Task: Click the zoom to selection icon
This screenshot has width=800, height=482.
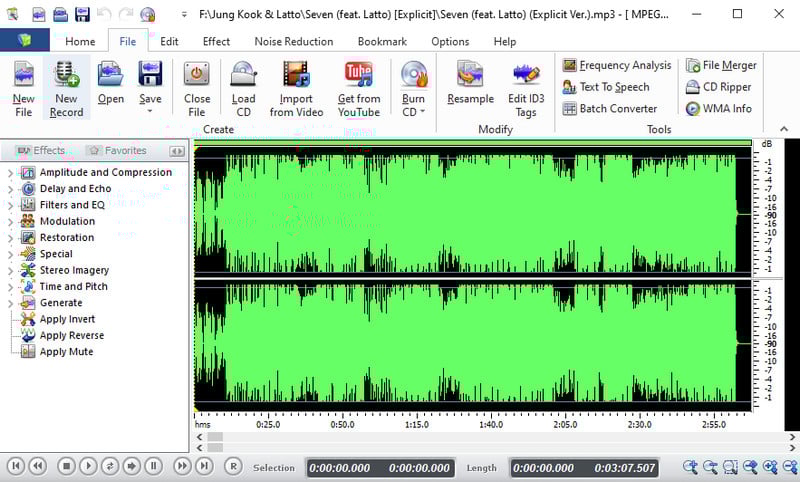Action: click(730, 466)
